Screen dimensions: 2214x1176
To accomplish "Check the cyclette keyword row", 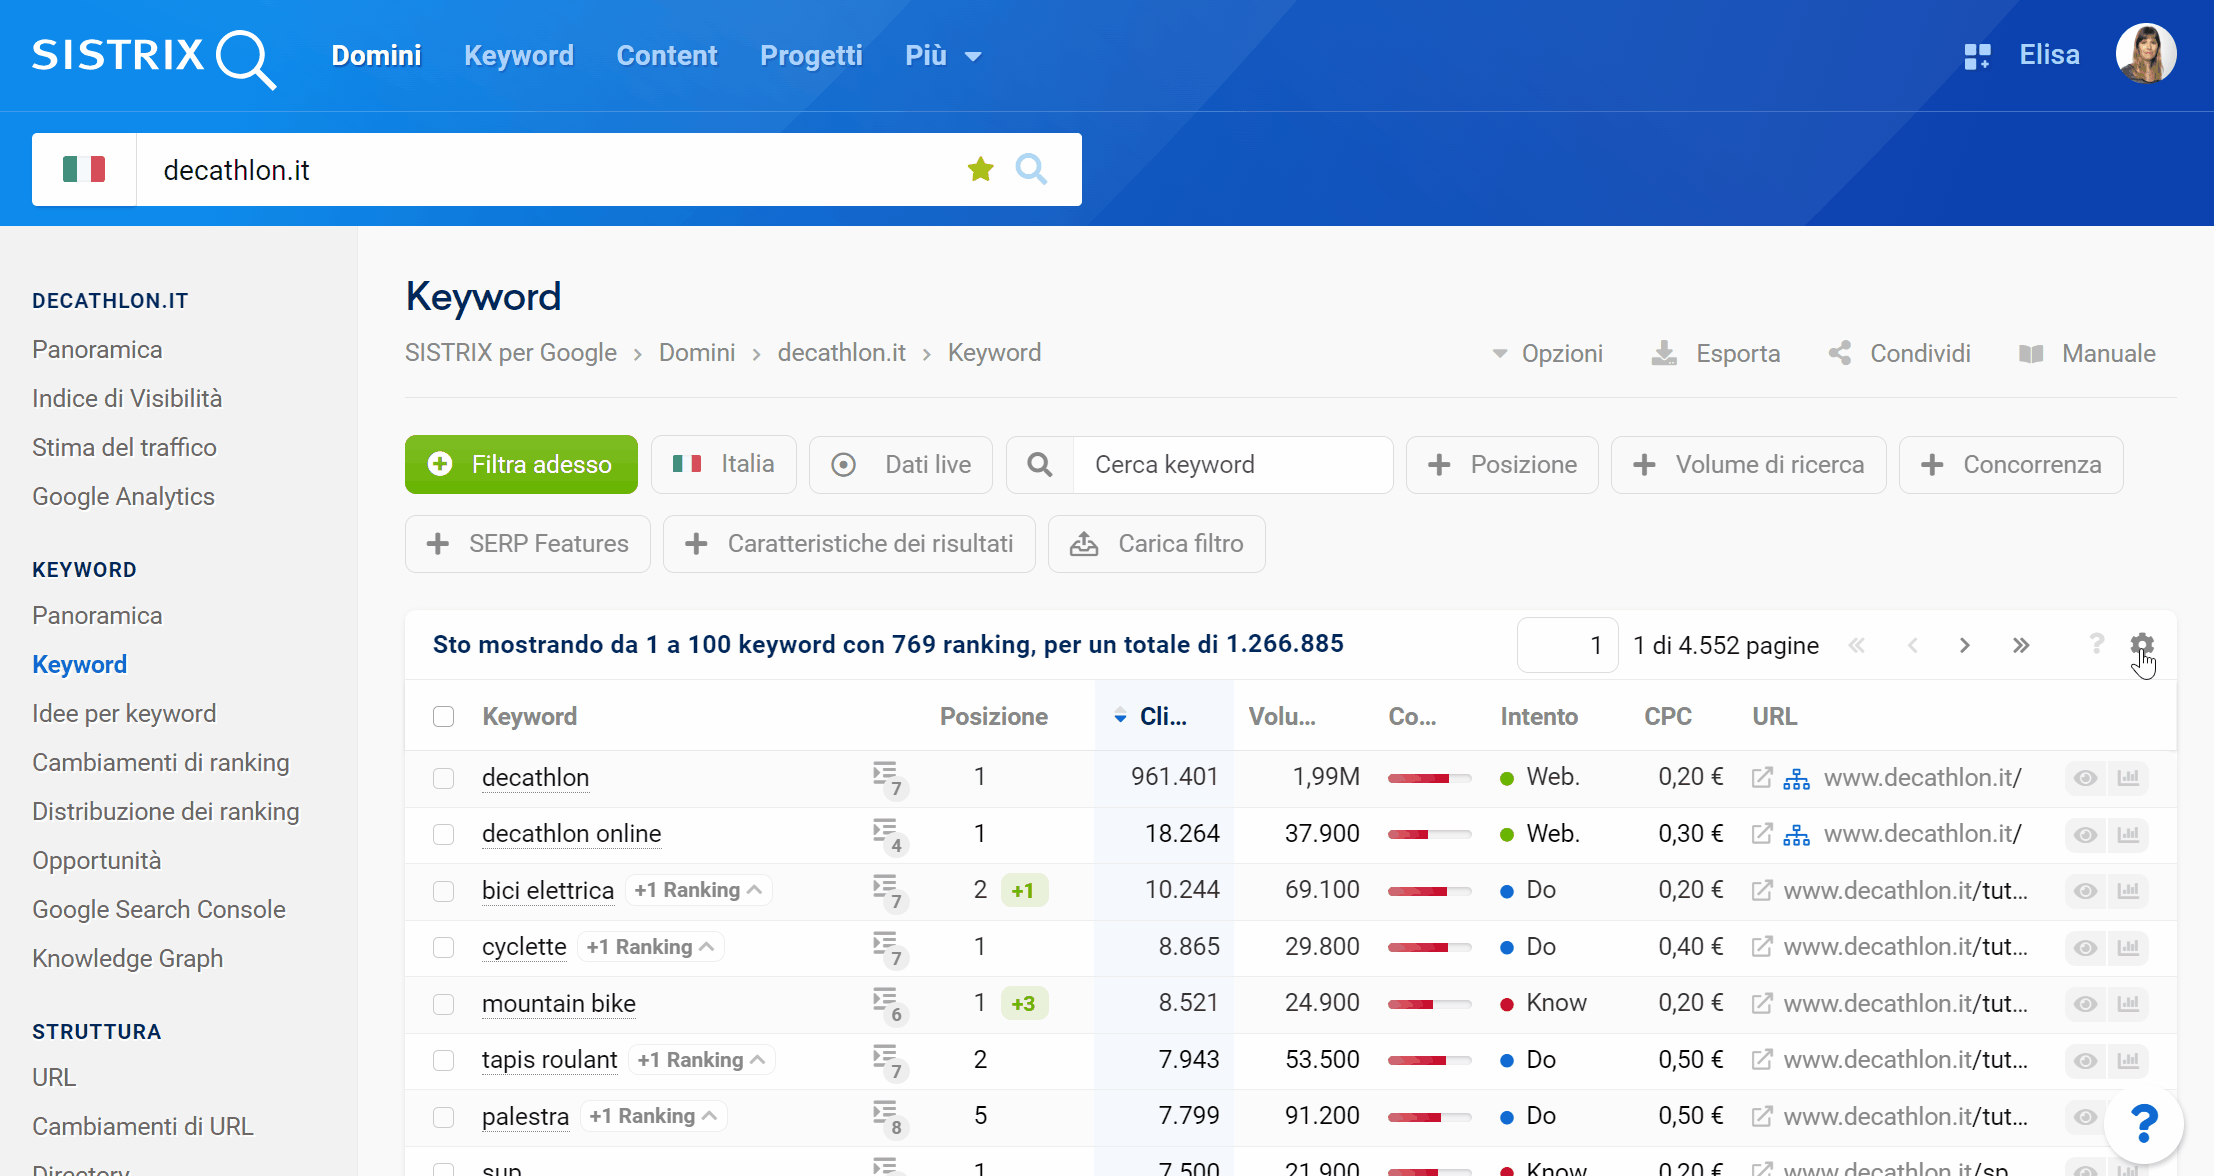I will click(x=443, y=947).
